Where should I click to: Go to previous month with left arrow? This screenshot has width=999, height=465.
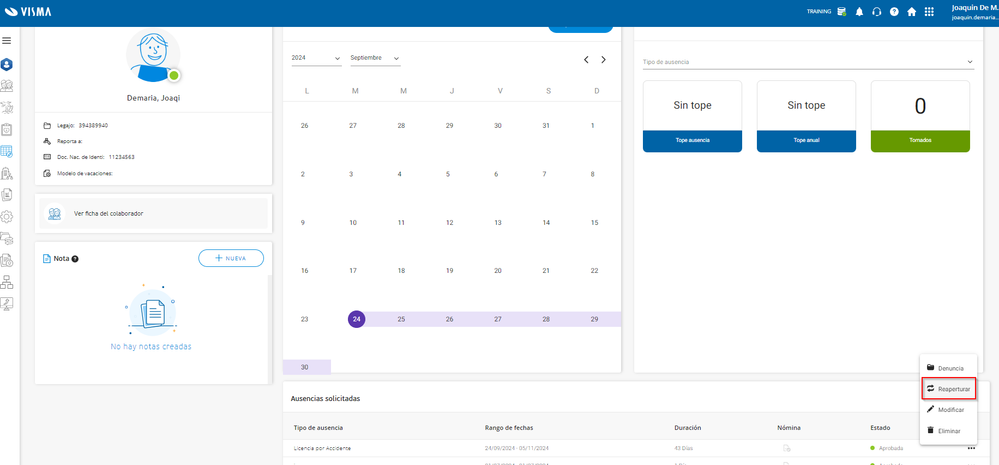[x=586, y=60]
